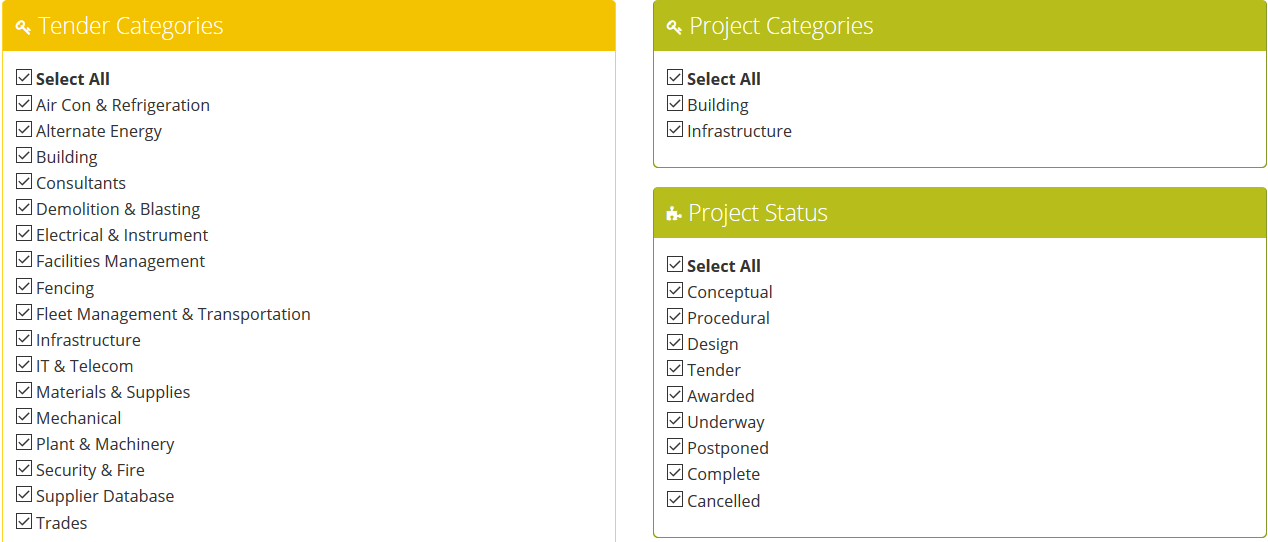Toggle the Supplier Database checkbox
This screenshot has height=542, width=1268.
pos(24,494)
